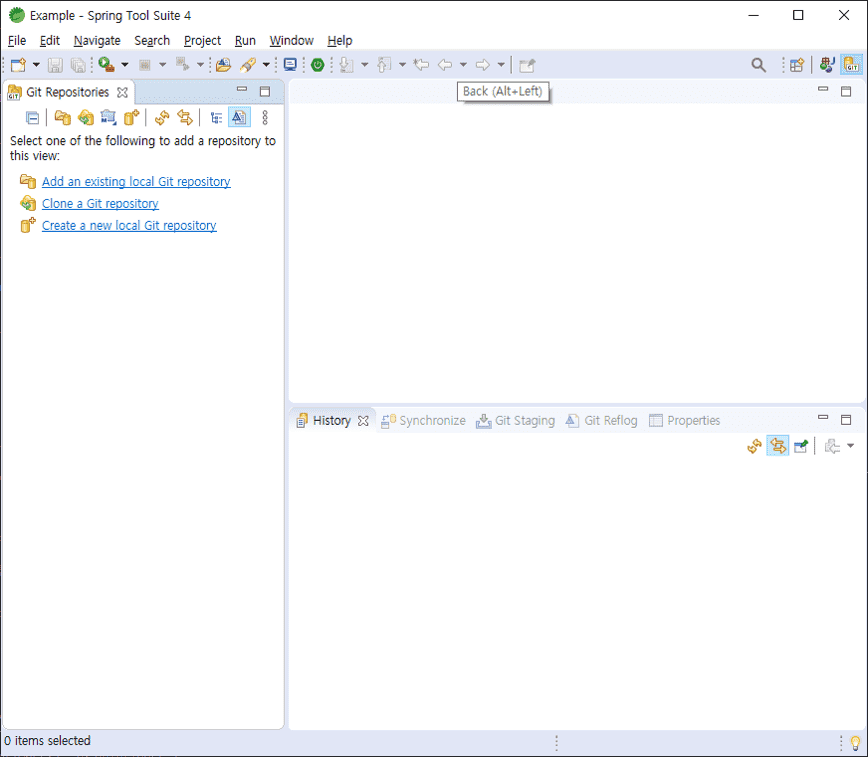Image resolution: width=868 pixels, height=757 pixels.
Task: Click the lightbulb tip icon in status bar
Action: [855, 743]
